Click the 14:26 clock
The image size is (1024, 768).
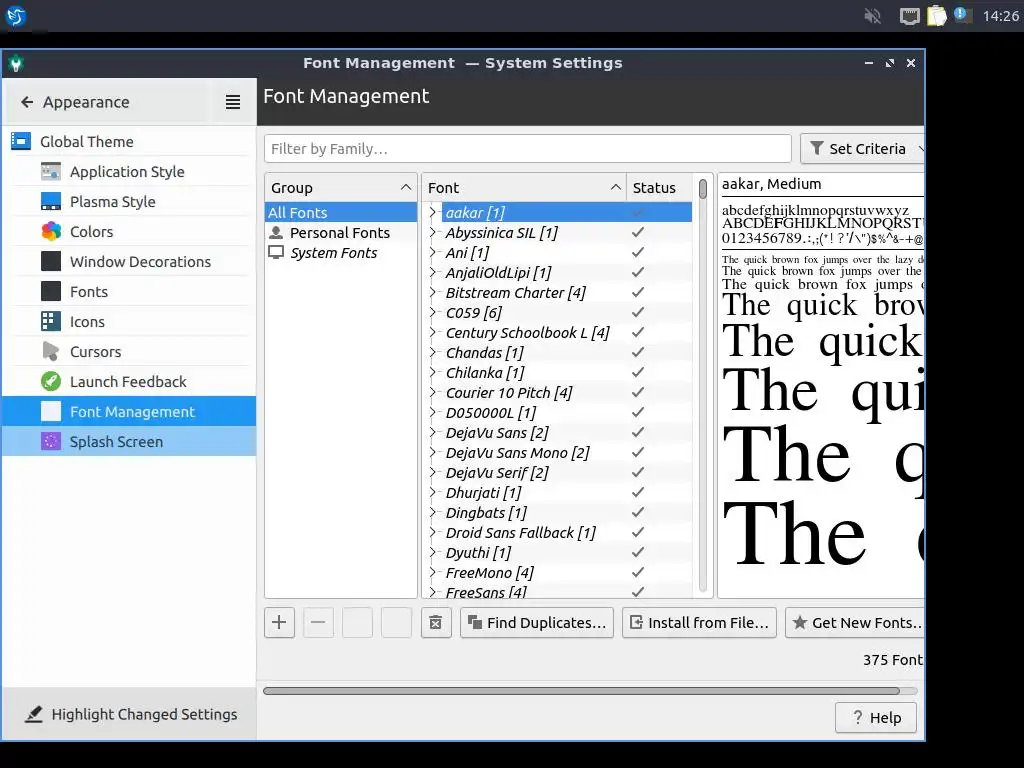1000,16
